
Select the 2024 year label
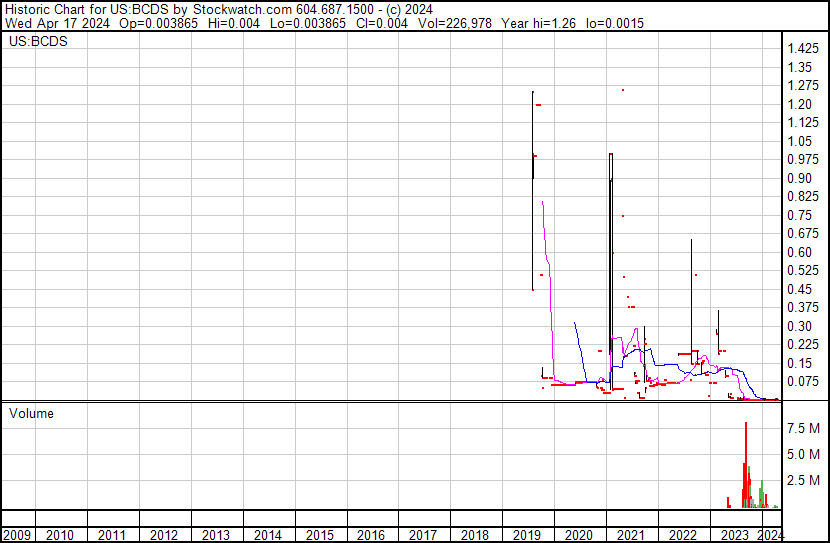pos(769,535)
